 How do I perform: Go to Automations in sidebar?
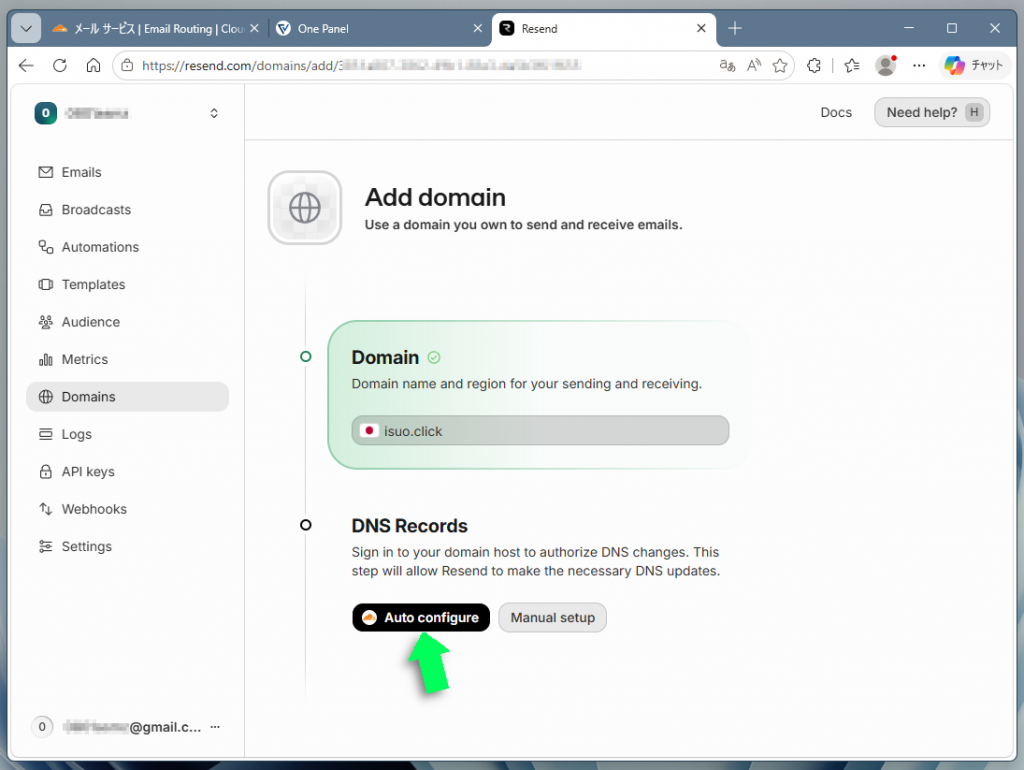click(x=127, y=247)
